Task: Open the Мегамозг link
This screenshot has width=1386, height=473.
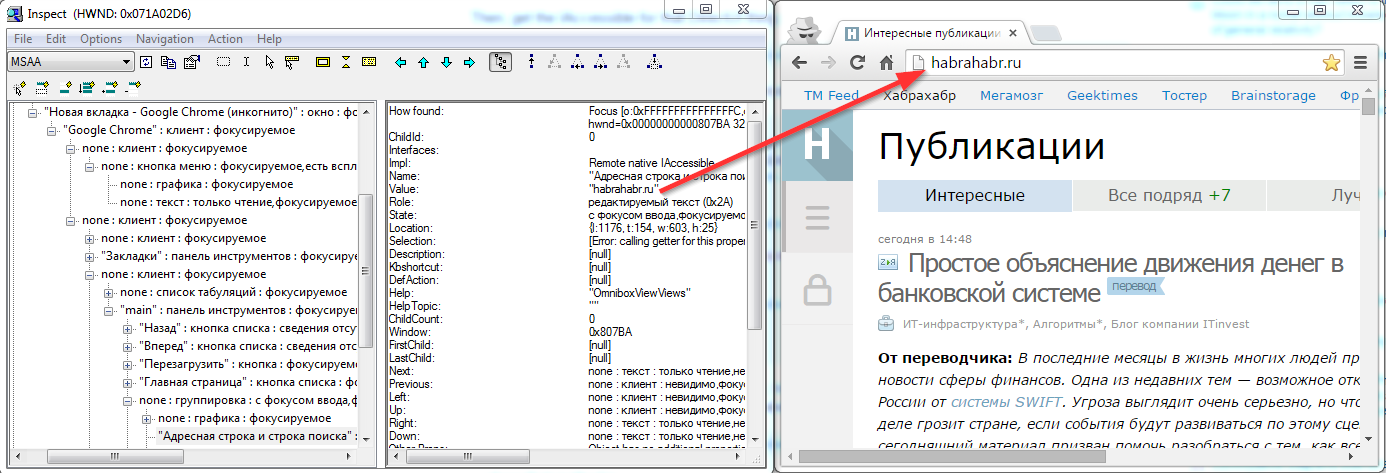Action: point(1009,96)
